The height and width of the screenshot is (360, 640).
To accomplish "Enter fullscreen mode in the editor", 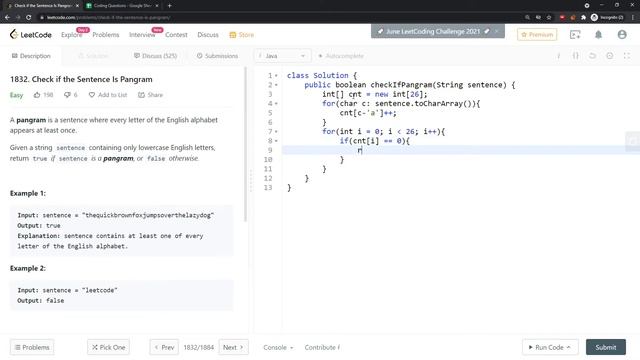I will (627, 56).
